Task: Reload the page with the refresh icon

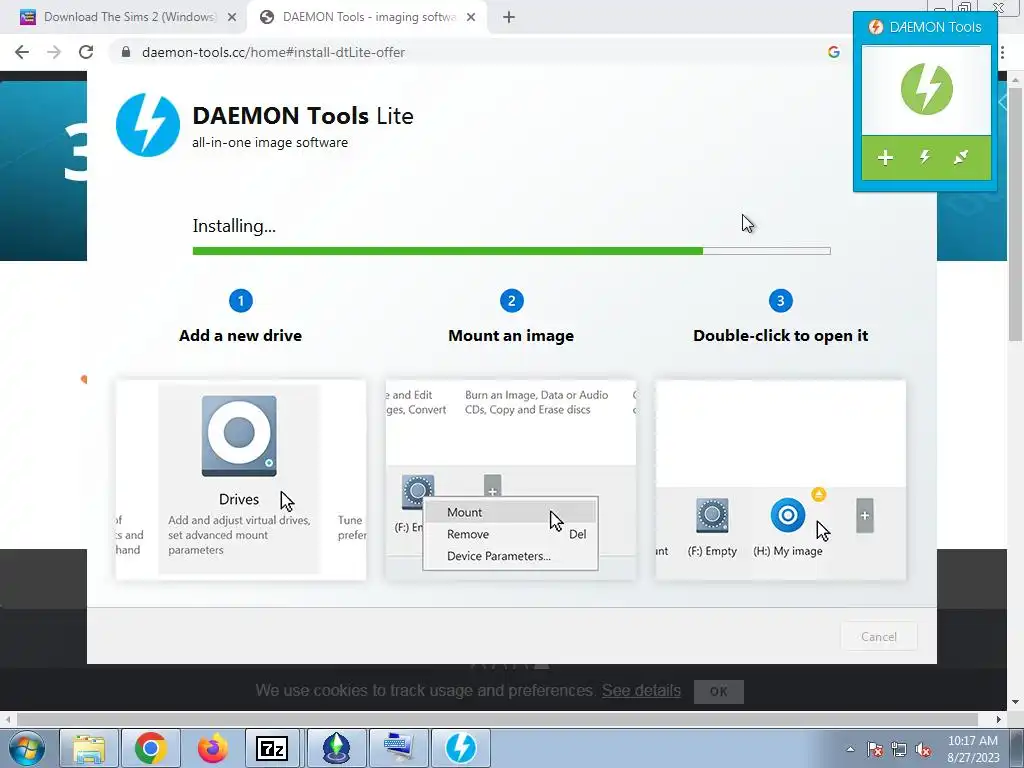Action: click(86, 52)
